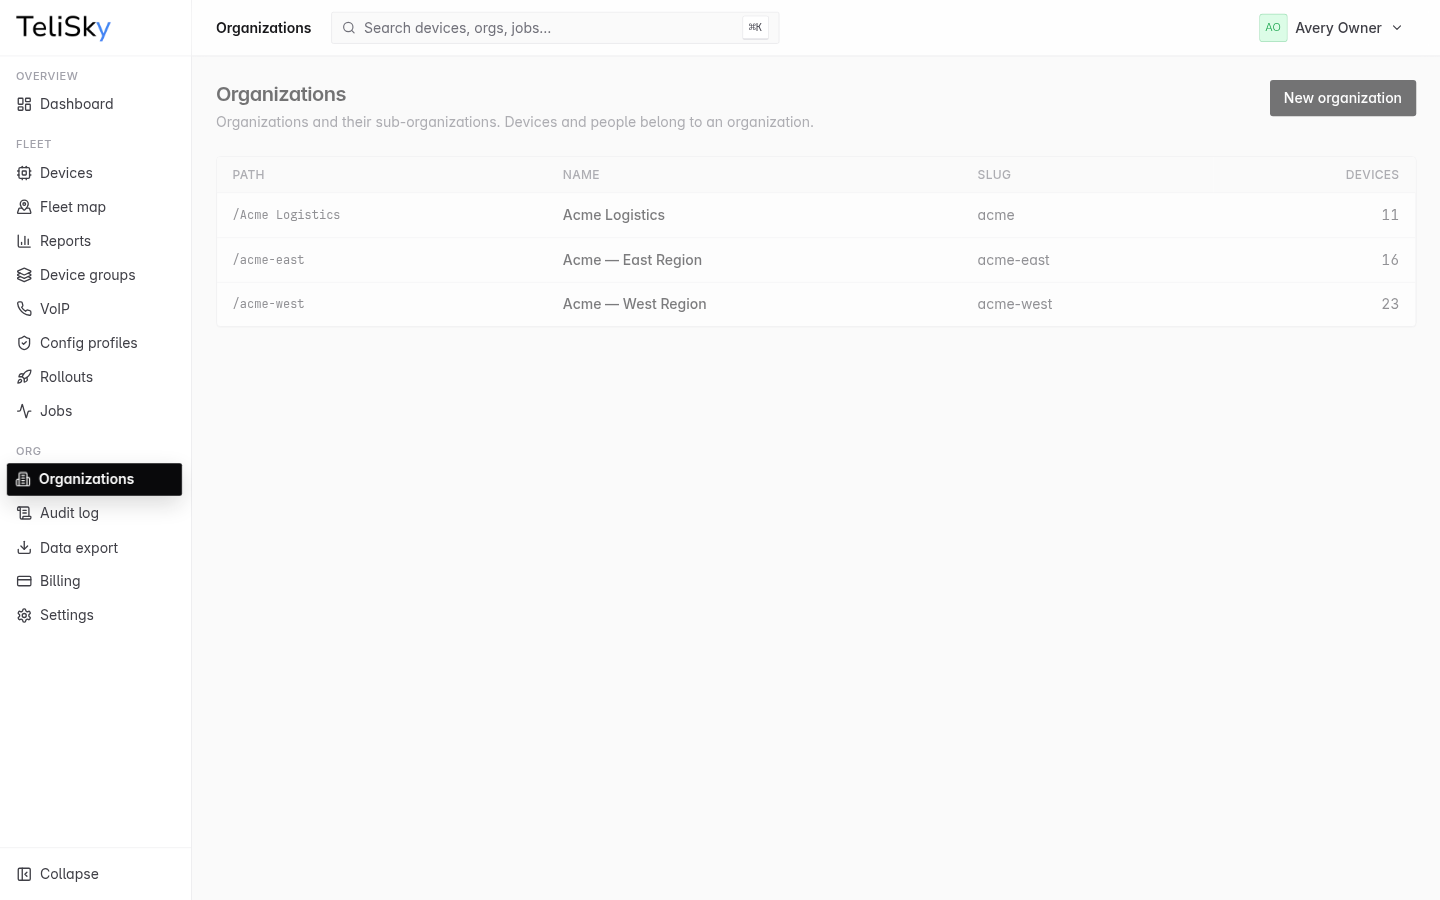
Task: Click the Audit log scroll icon
Action: tap(24, 513)
